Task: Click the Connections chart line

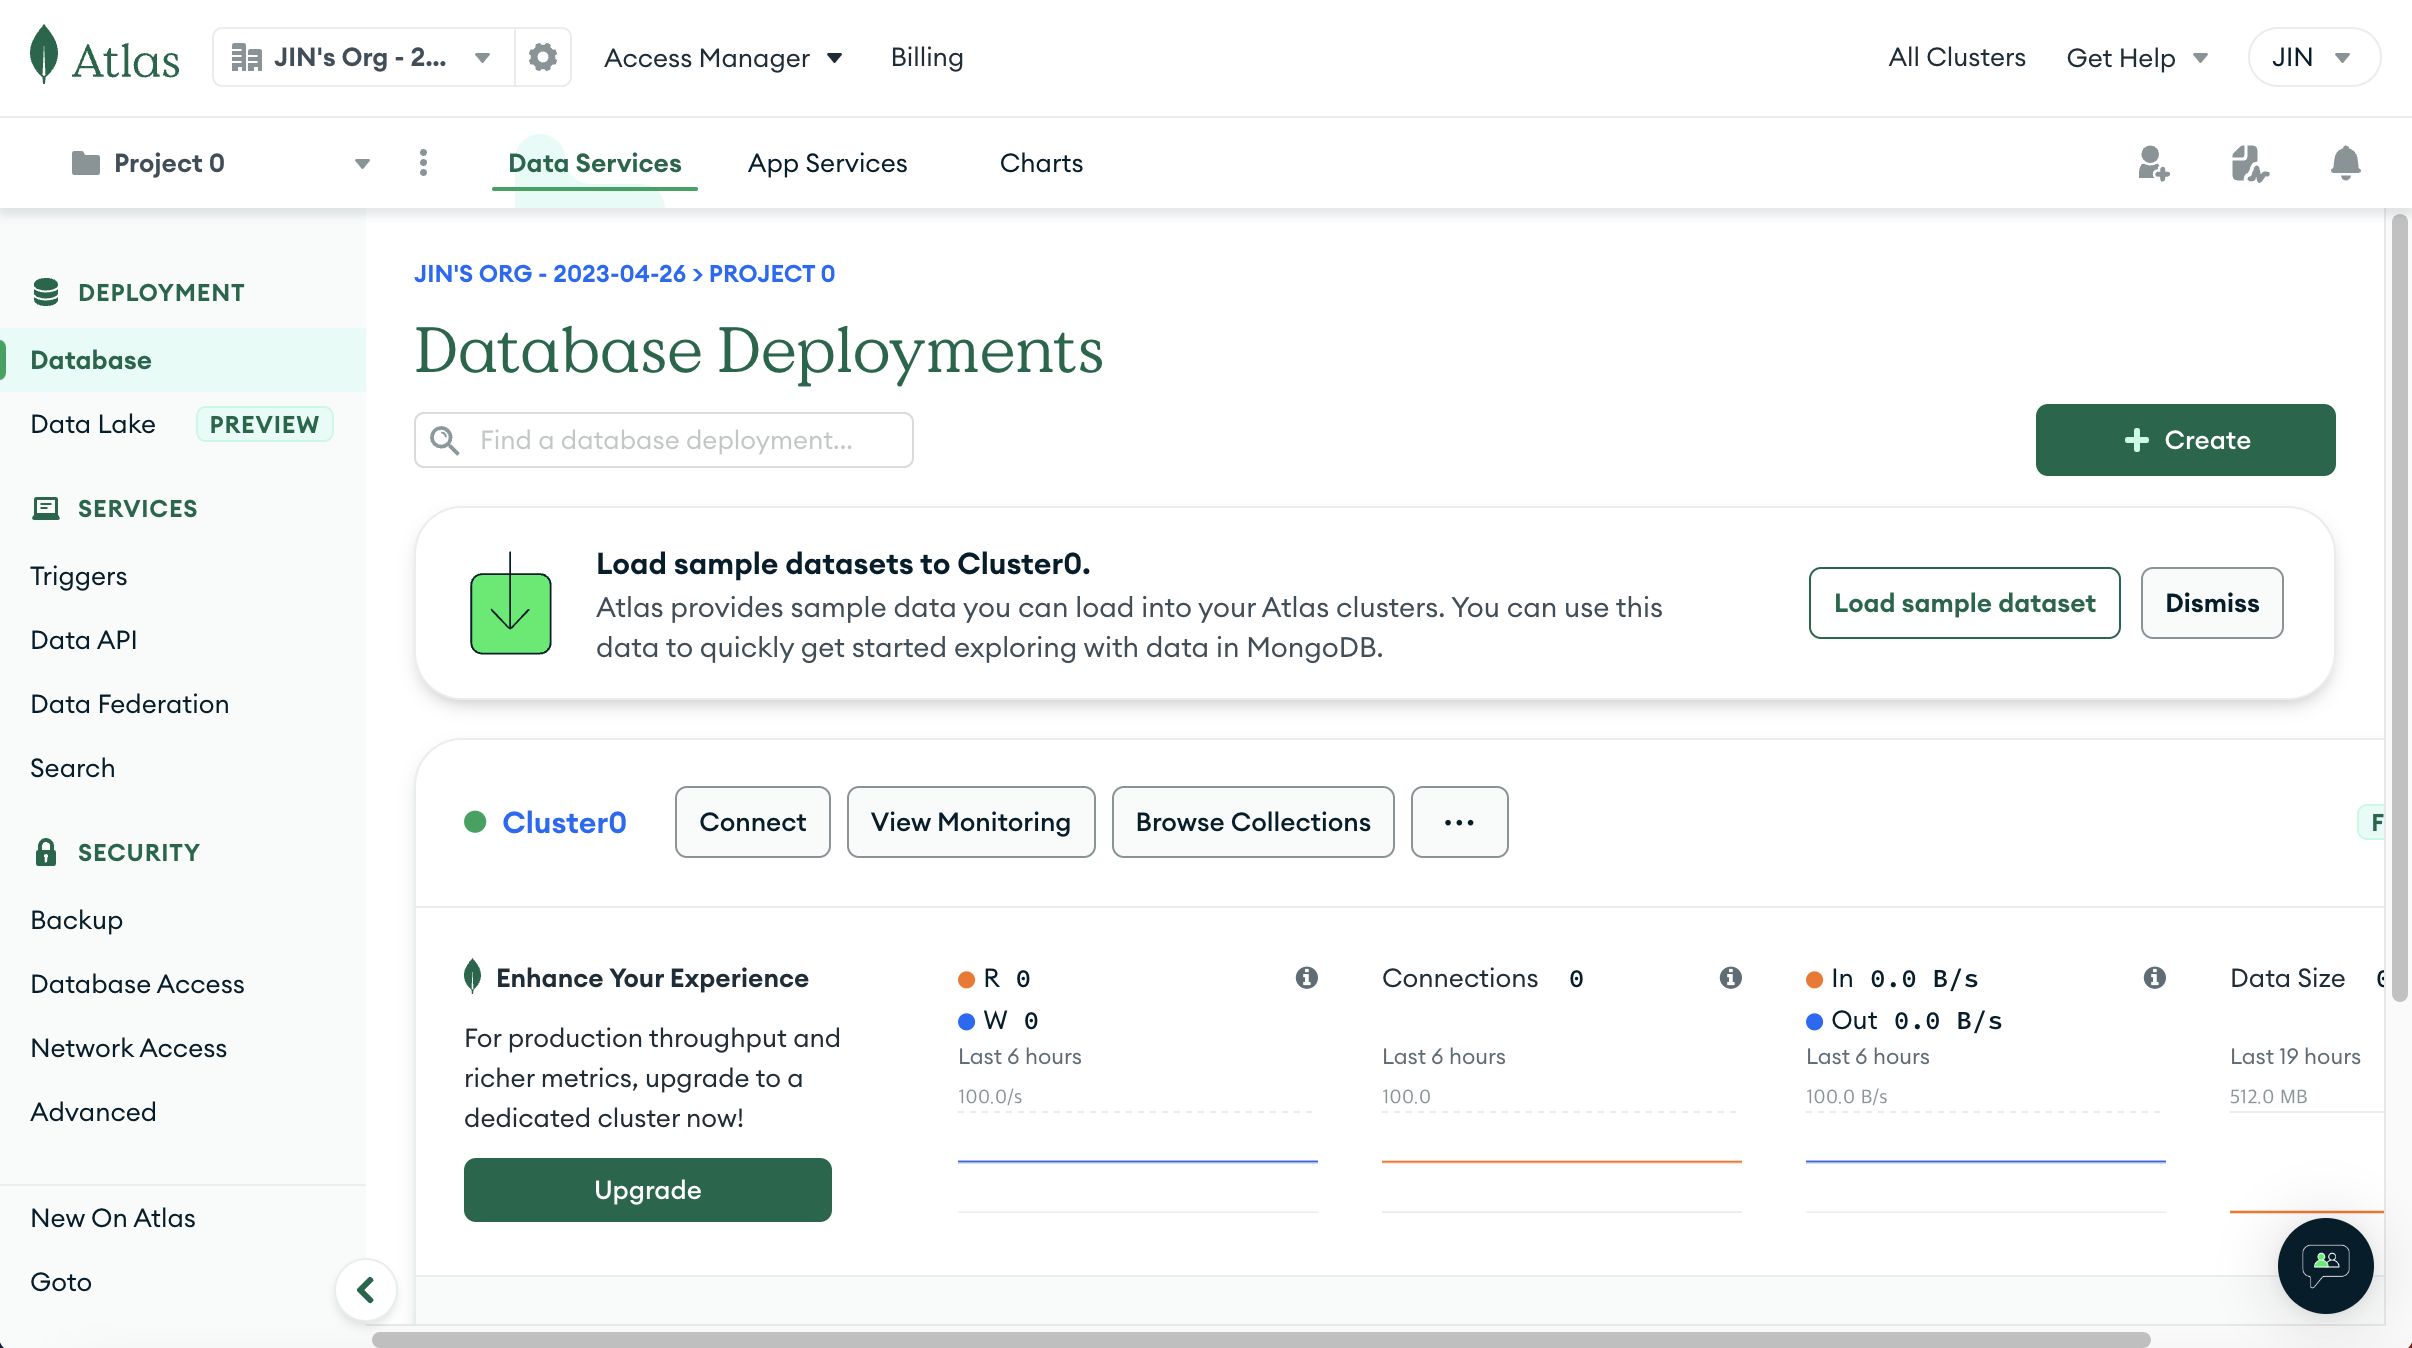Action: pos(1561,1161)
